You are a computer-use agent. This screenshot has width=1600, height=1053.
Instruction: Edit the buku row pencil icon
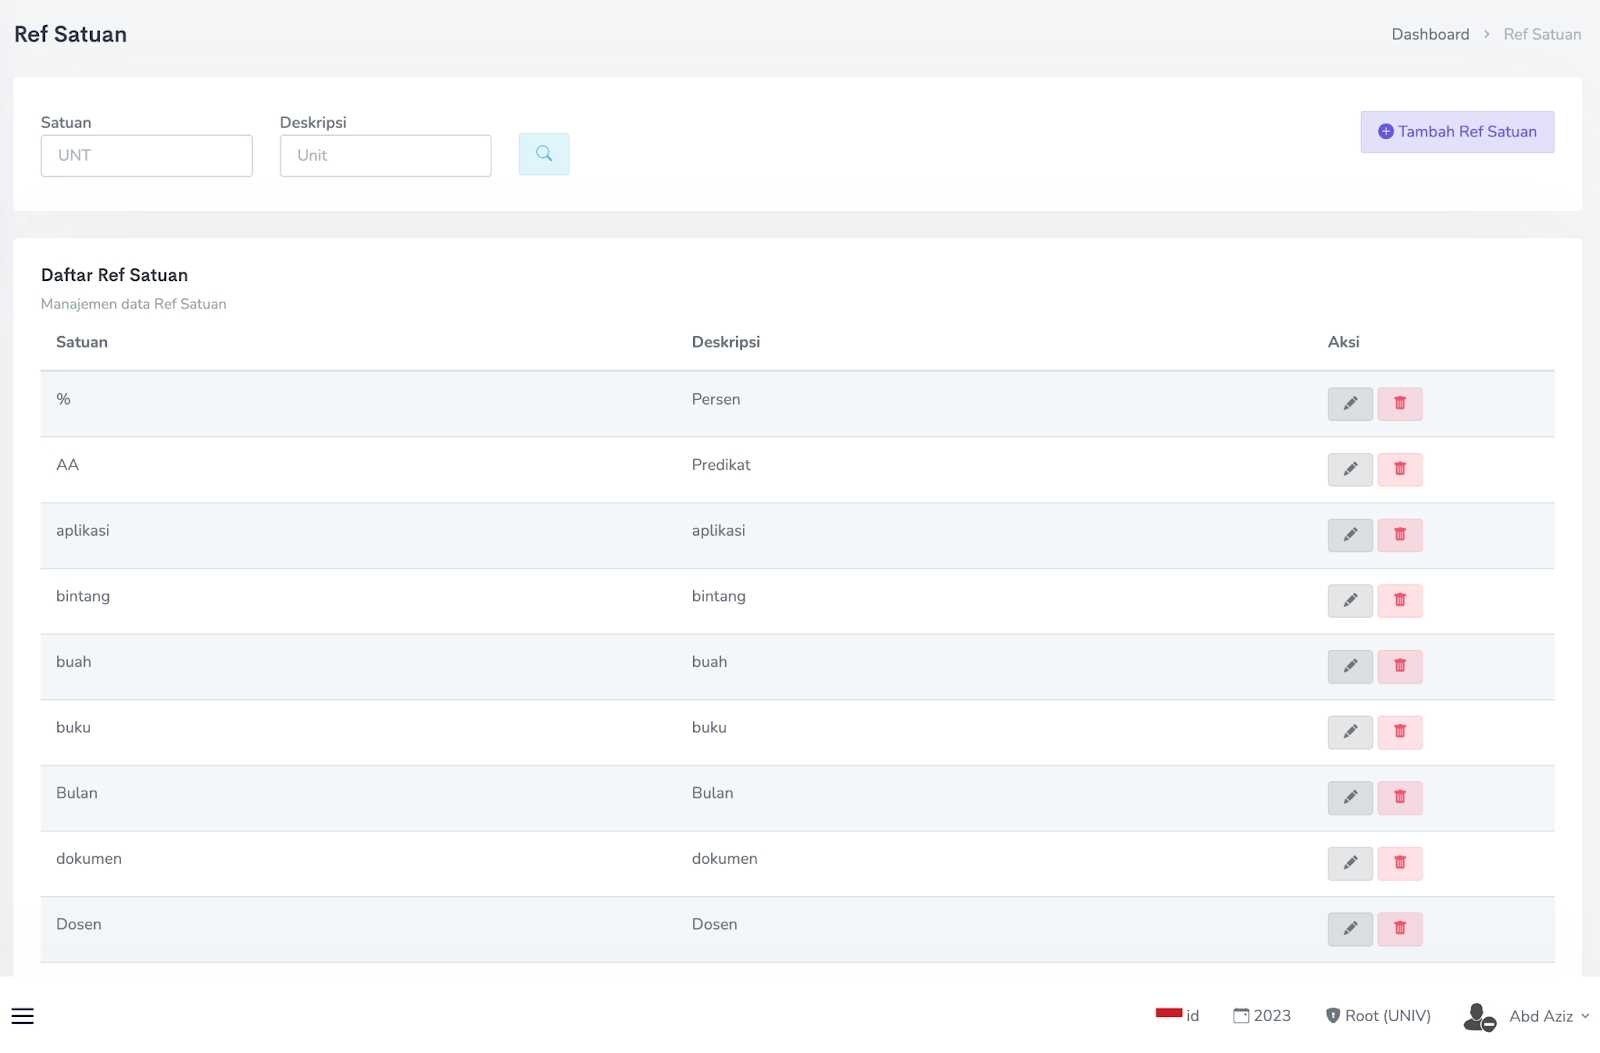[1349, 732]
